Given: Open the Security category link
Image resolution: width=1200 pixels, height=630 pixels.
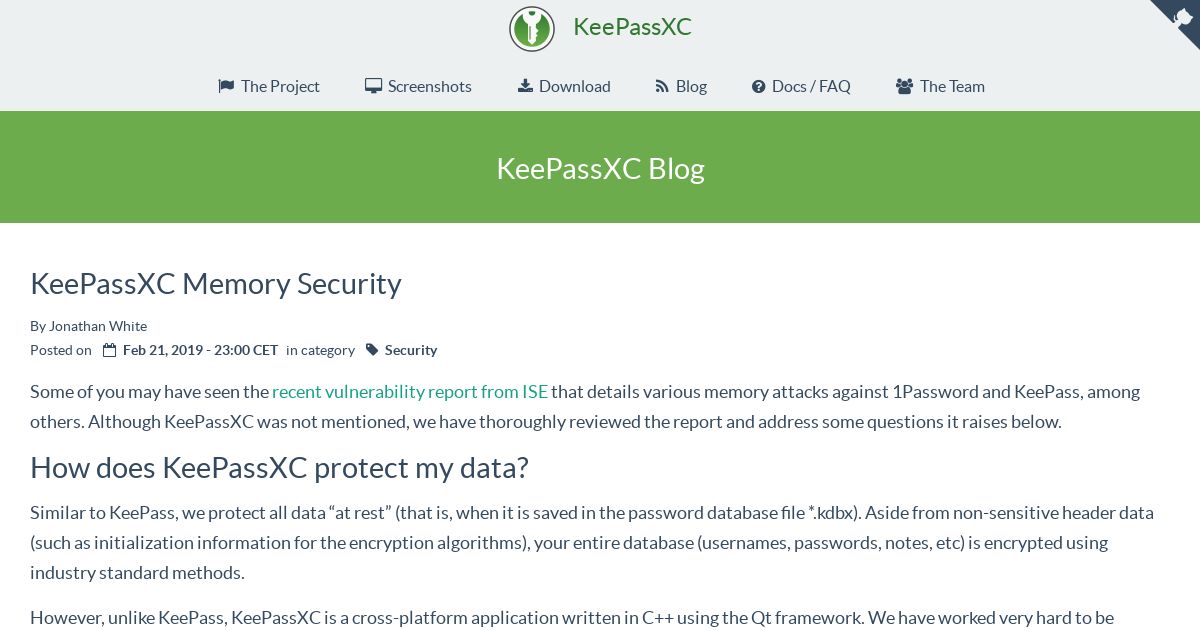Looking at the screenshot, I should pos(411,350).
